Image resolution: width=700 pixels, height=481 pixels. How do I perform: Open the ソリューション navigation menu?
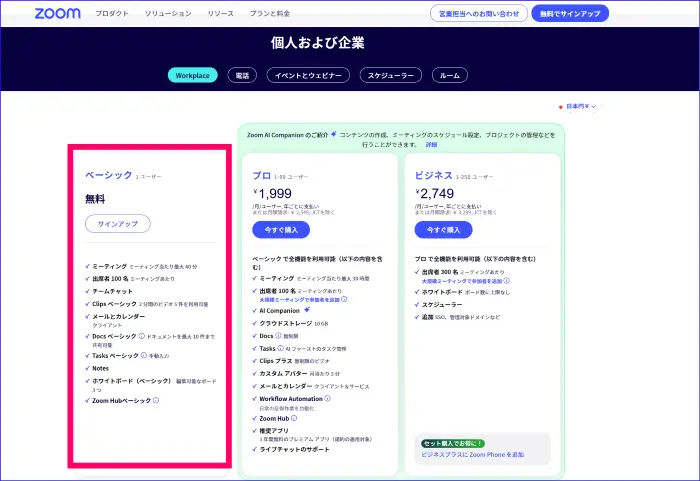(168, 13)
